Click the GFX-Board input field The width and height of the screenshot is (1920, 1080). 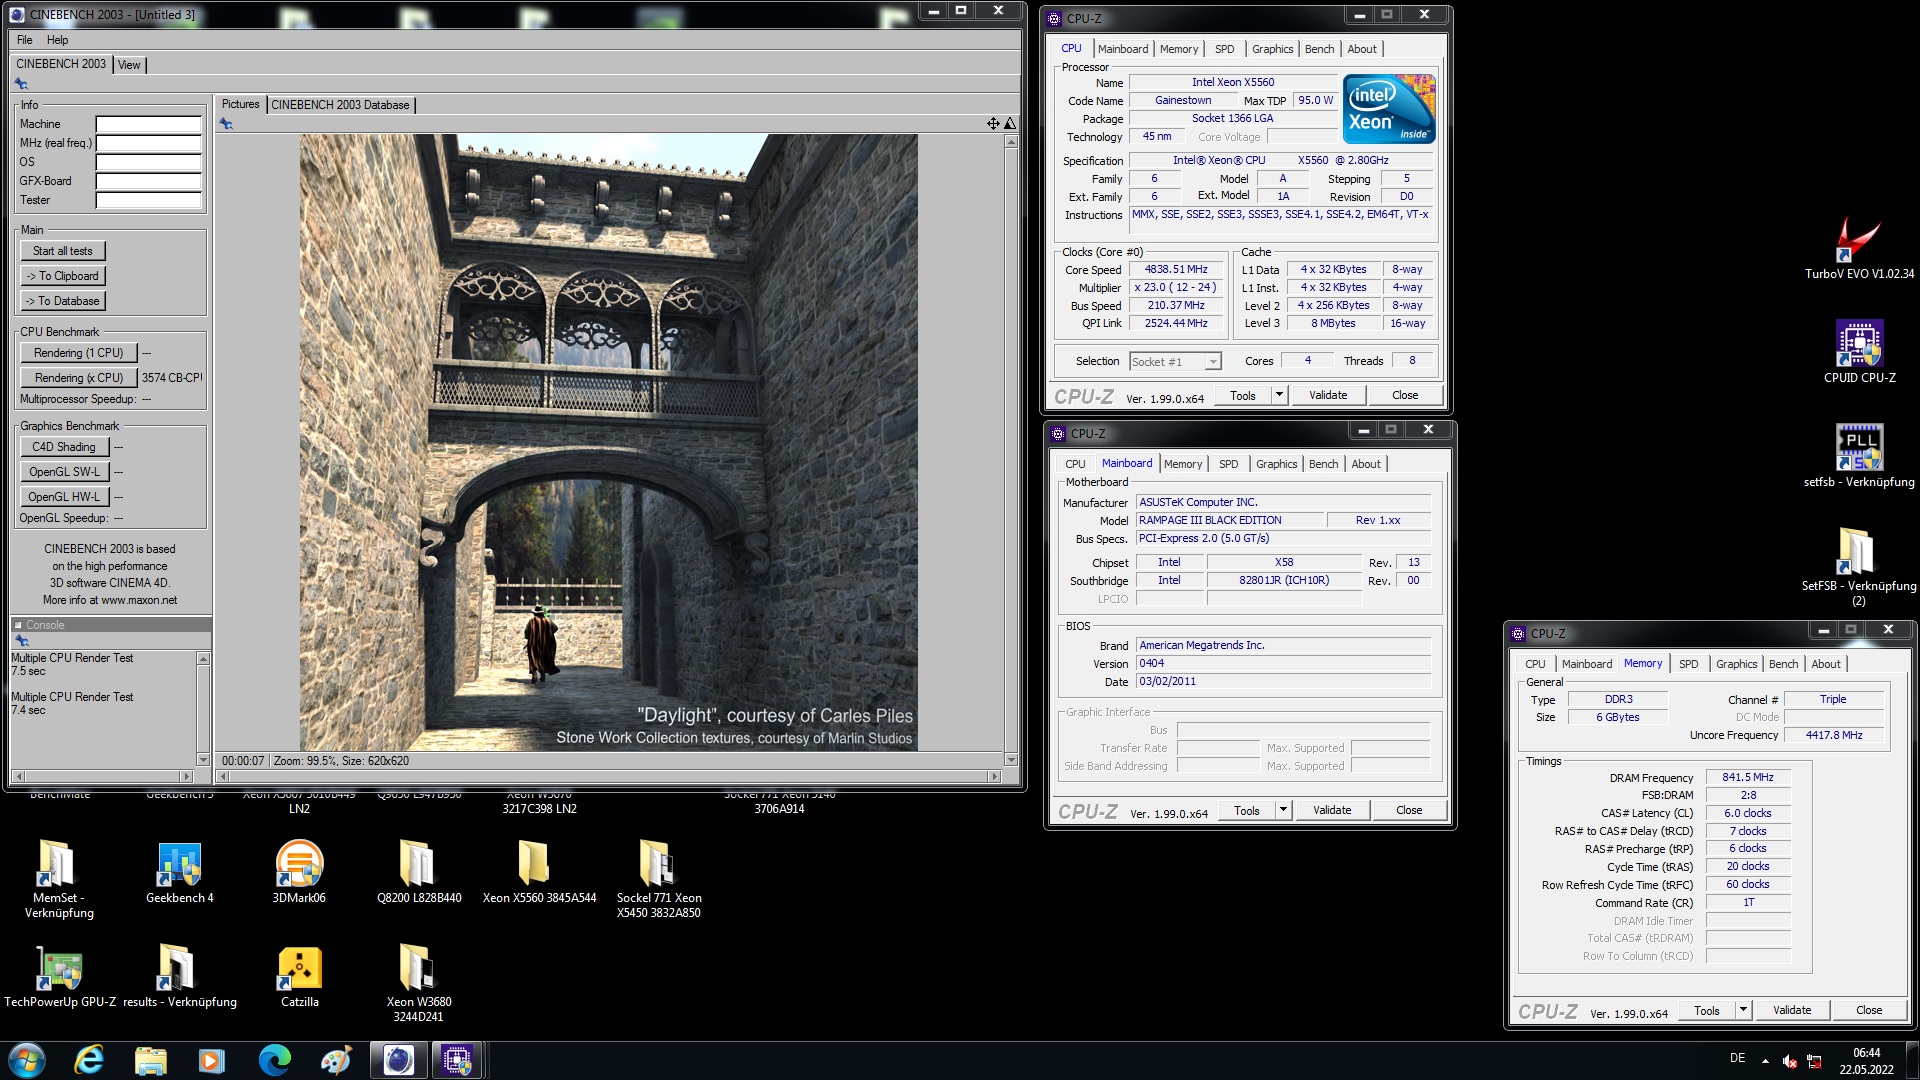click(149, 181)
